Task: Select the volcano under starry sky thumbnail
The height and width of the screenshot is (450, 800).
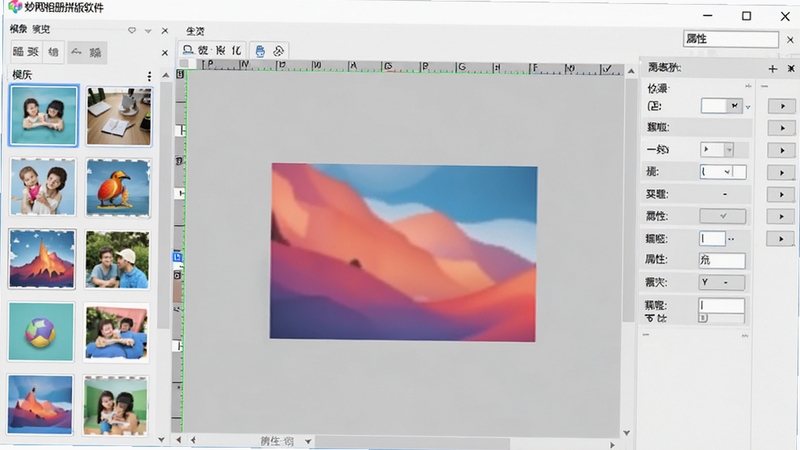Action: [42, 259]
